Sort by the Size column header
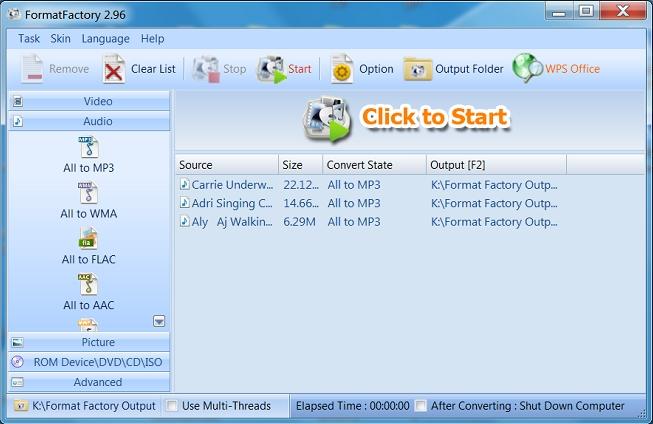Screen dimensions: 653x424 pyautogui.click(x=301, y=165)
